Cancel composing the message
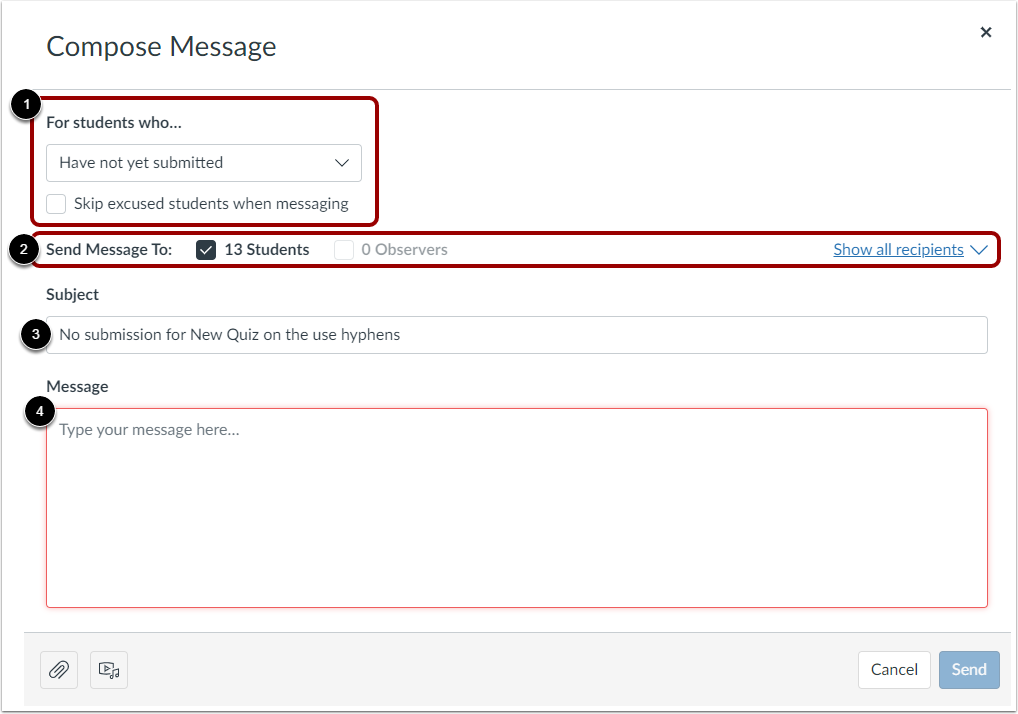The width and height of the screenshot is (1018, 714). pyautogui.click(x=893, y=670)
